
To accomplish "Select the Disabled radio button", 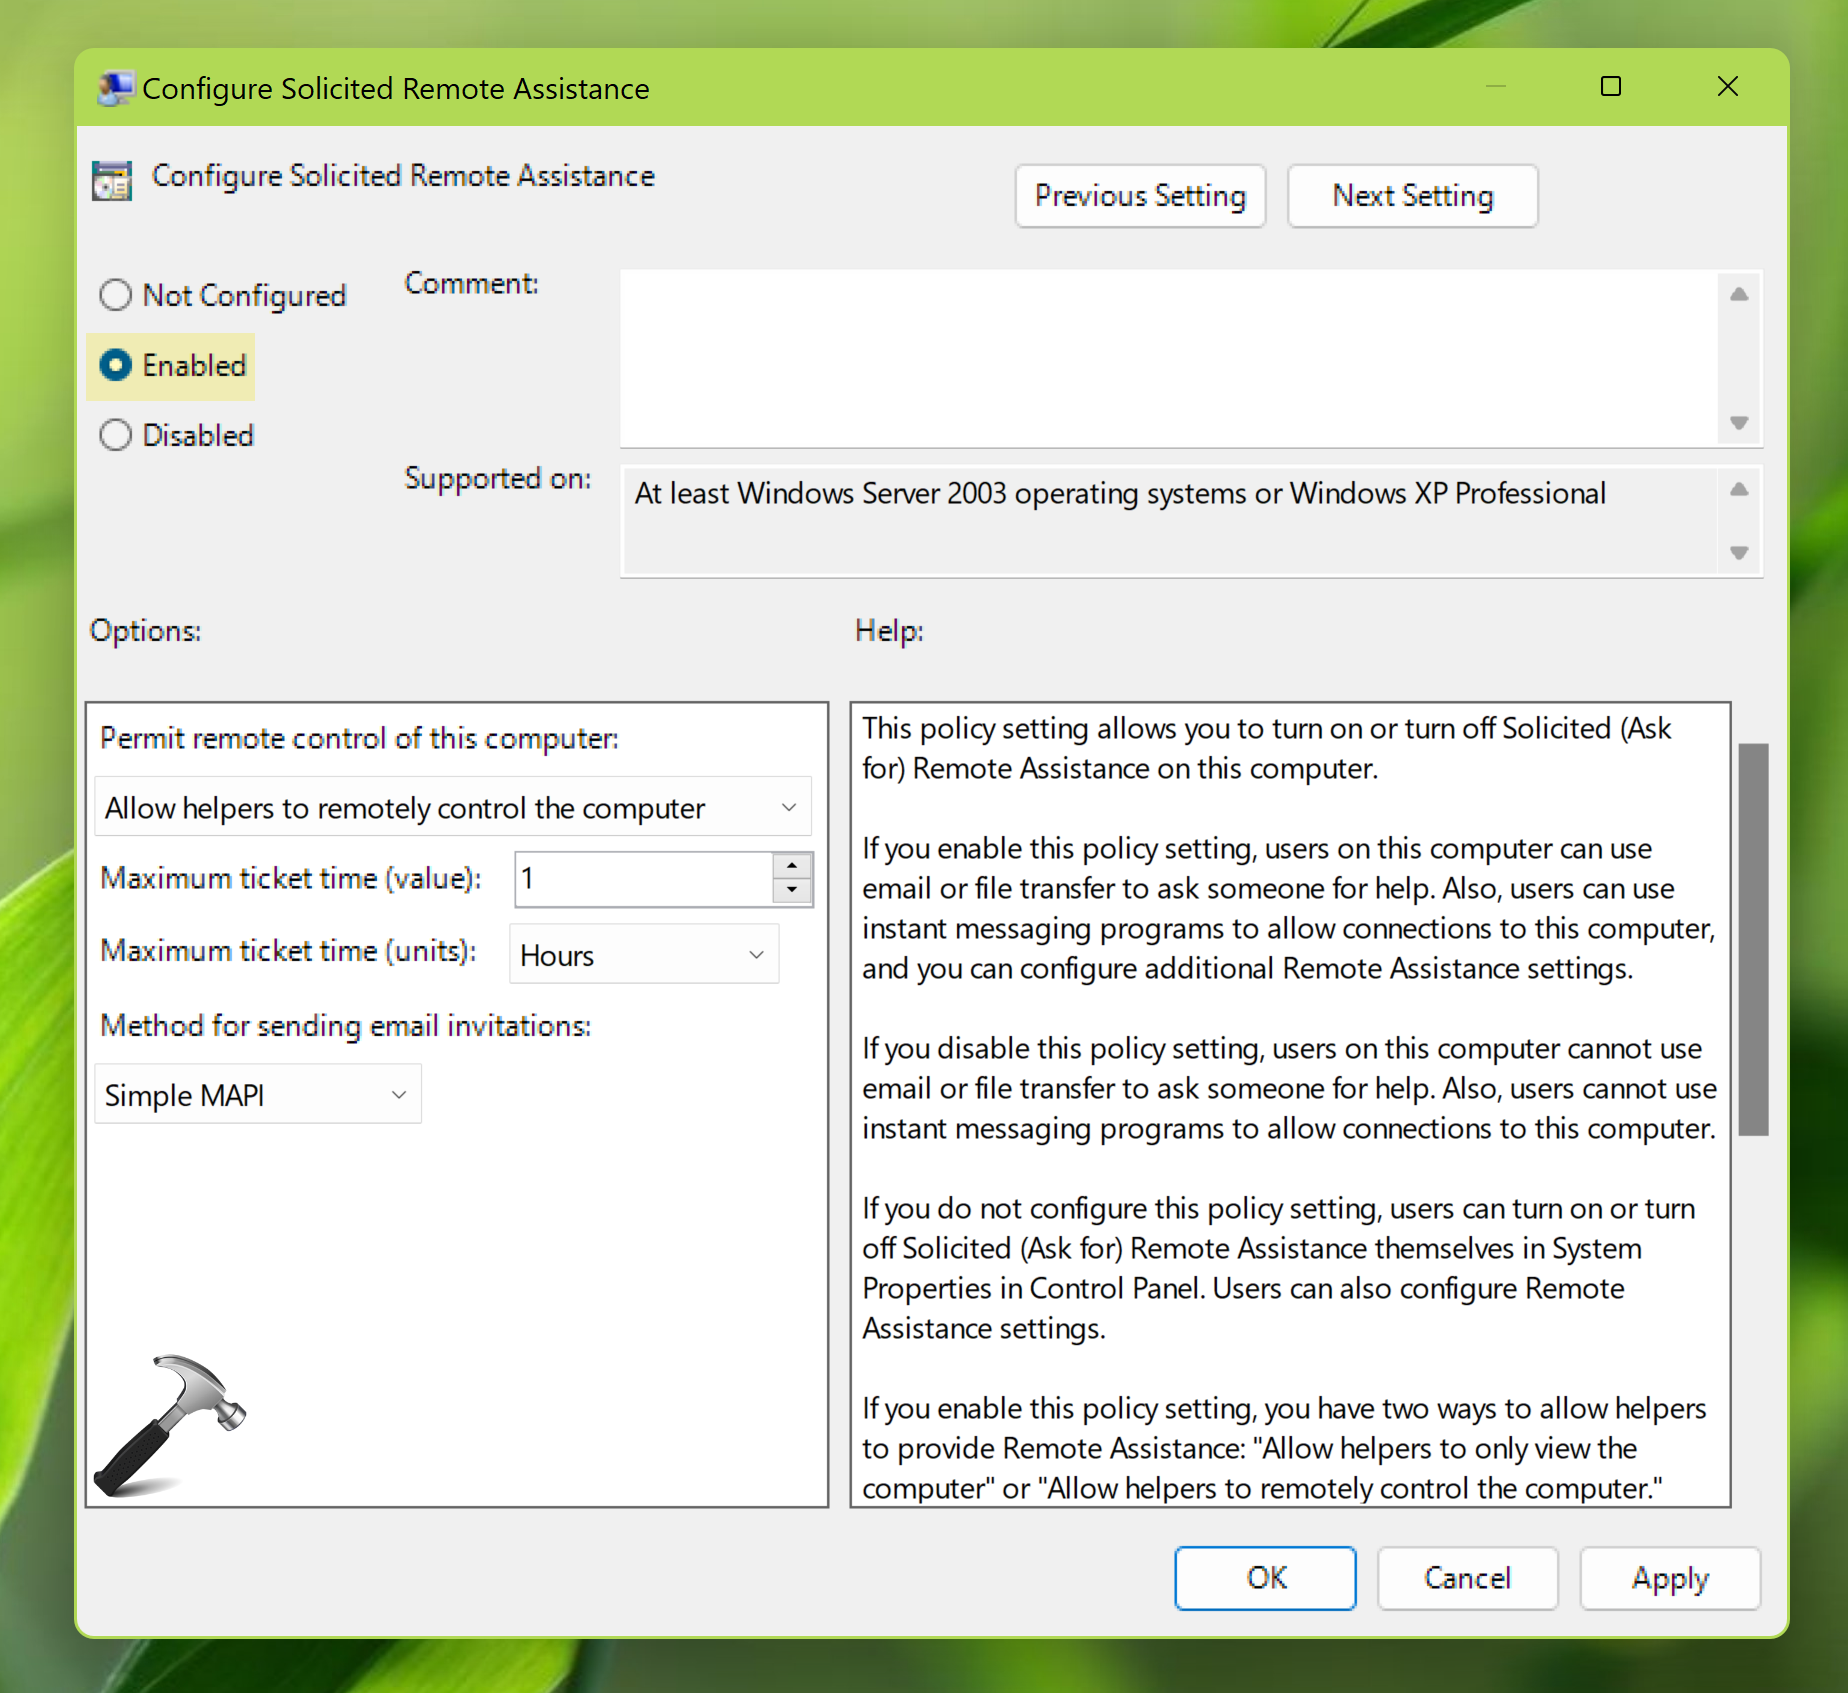I will click(x=116, y=435).
